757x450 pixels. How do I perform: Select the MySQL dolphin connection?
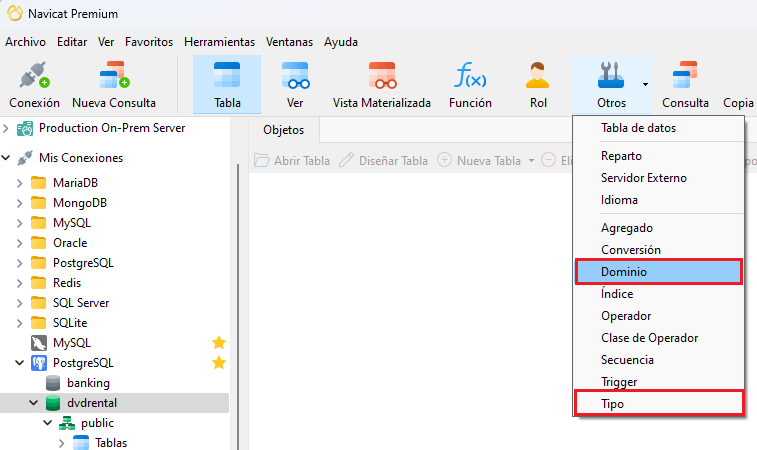click(x=61, y=343)
